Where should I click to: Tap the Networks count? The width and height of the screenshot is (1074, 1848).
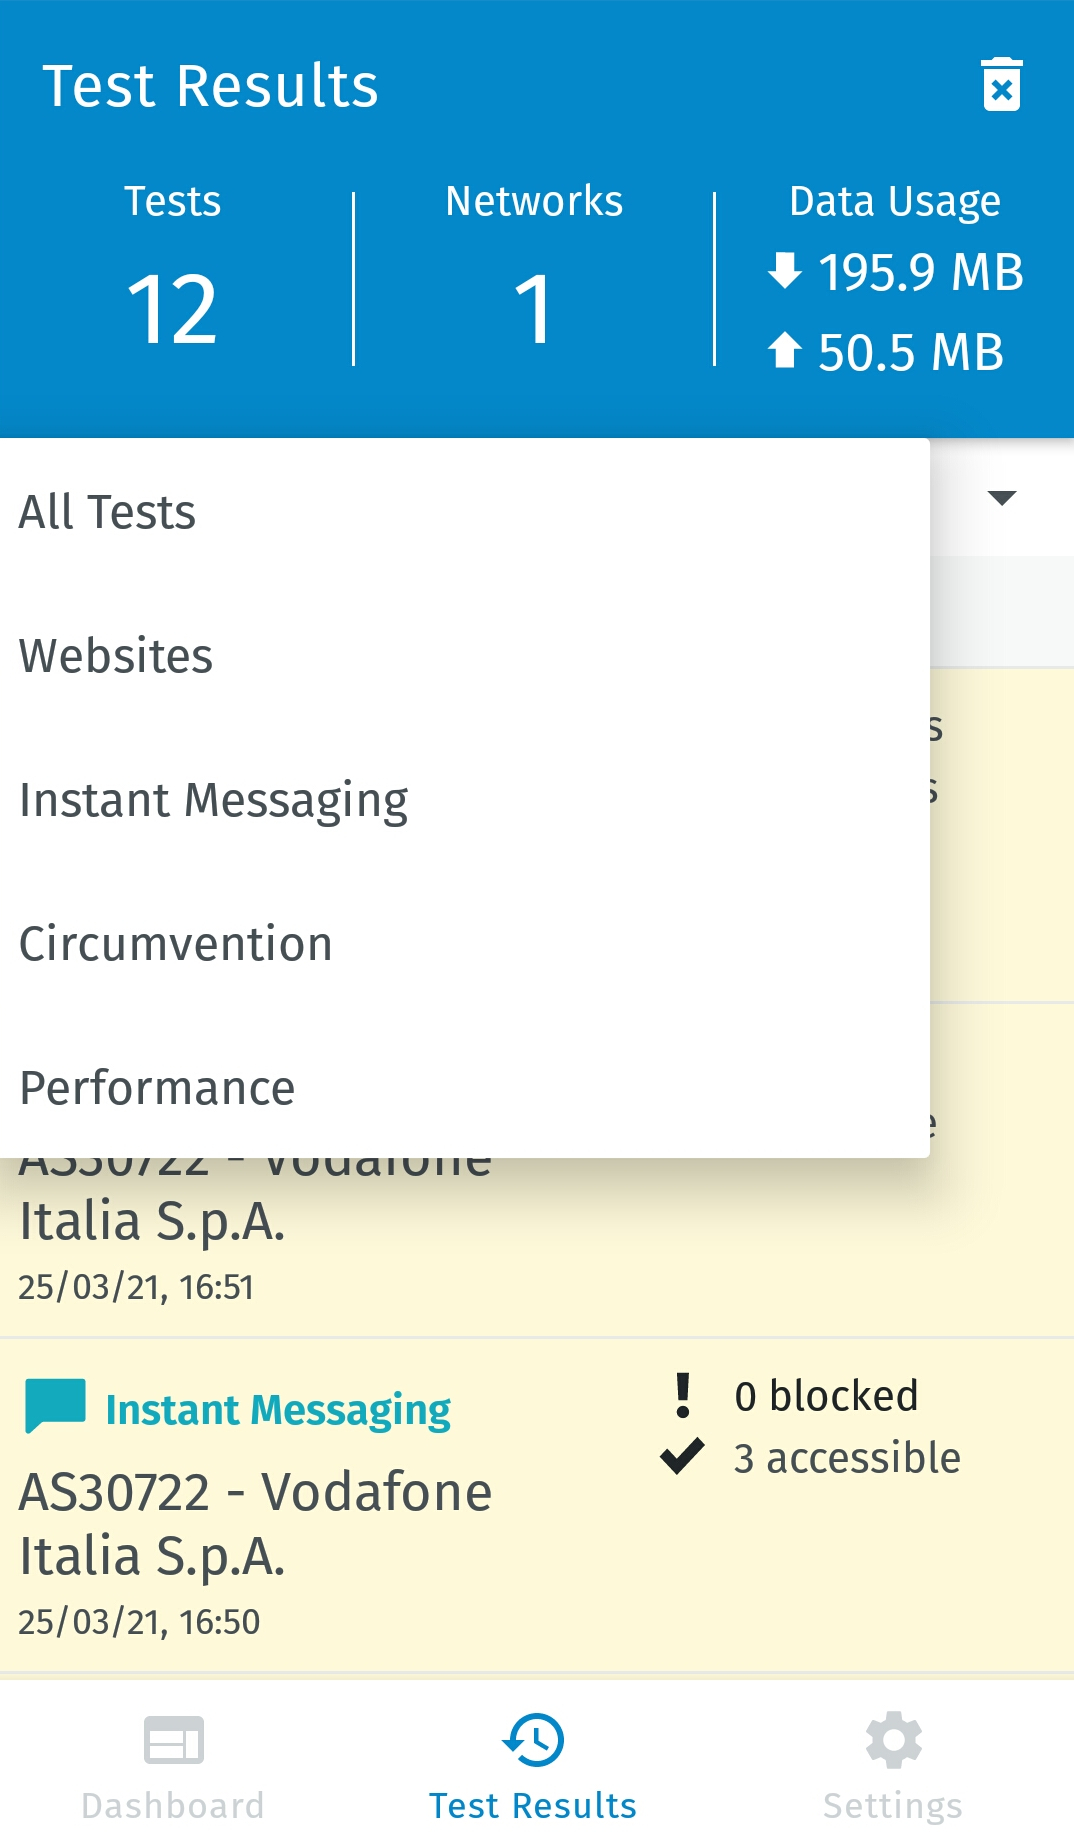(x=533, y=310)
